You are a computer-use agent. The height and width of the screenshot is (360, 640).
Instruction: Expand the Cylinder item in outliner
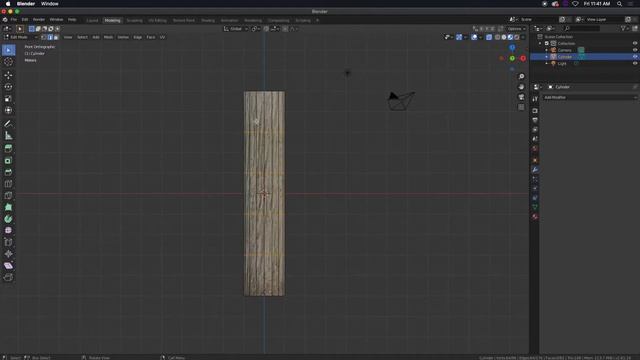[547, 57]
